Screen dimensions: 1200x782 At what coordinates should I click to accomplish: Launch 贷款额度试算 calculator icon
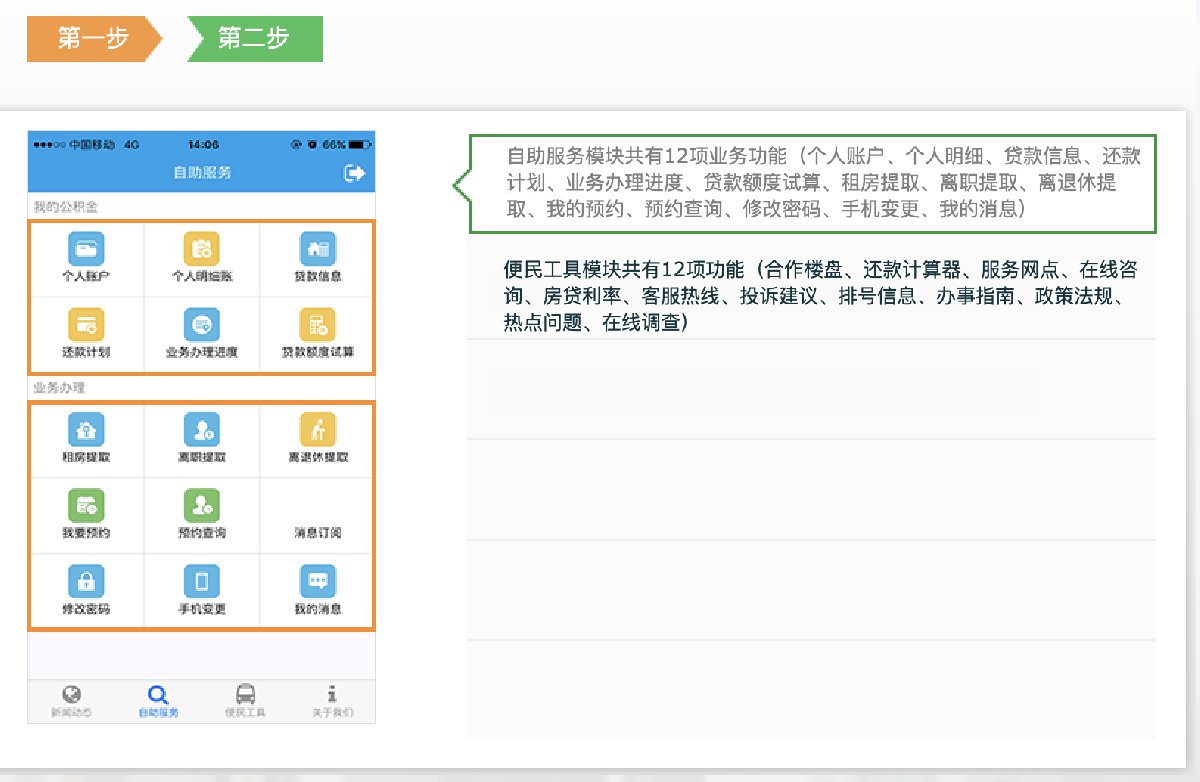(317, 325)
